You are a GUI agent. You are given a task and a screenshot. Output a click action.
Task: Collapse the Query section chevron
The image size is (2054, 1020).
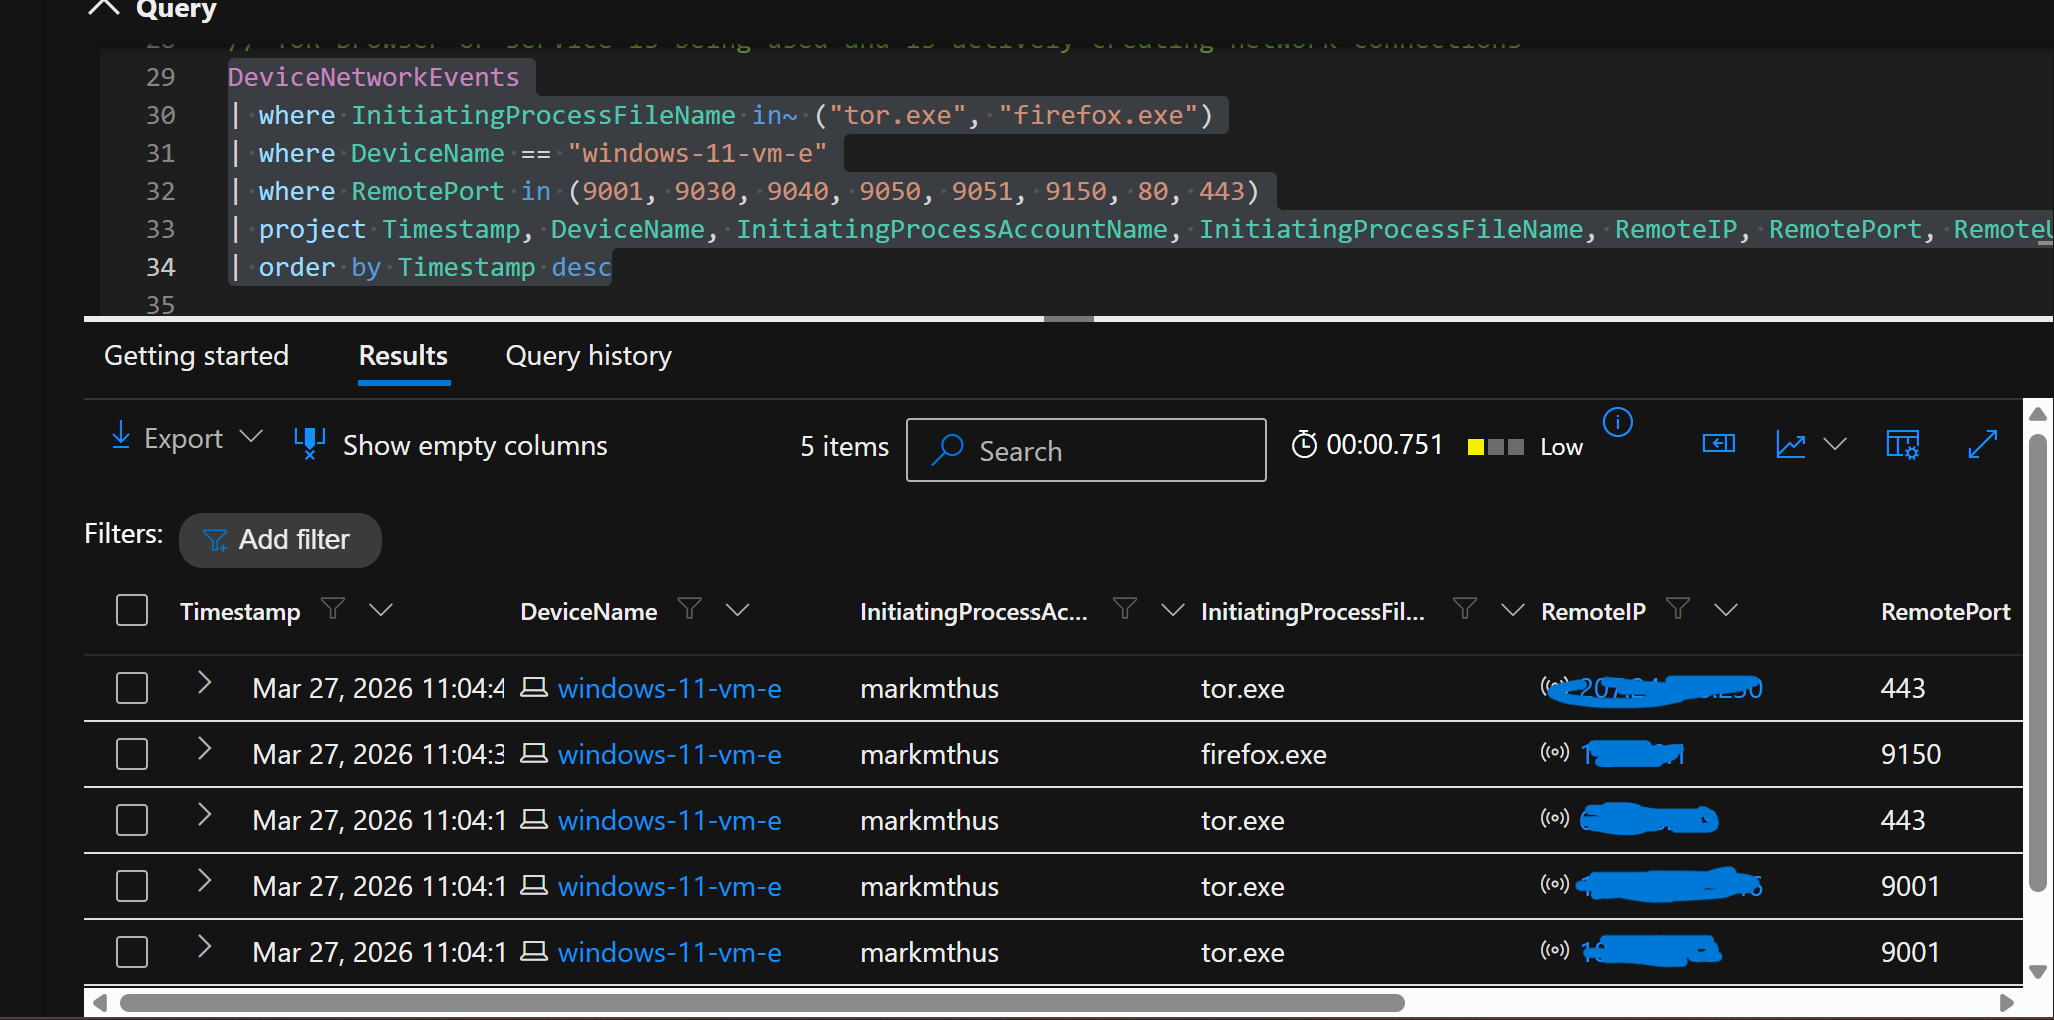coord(103,9)
